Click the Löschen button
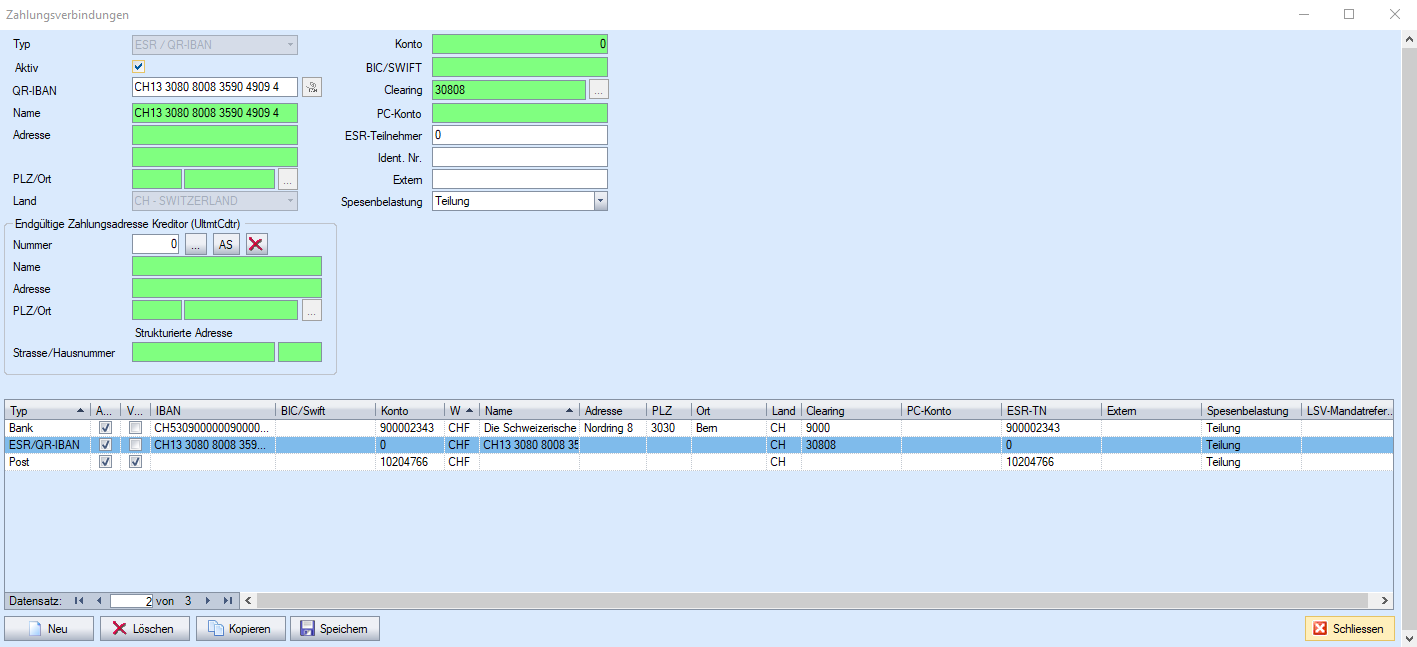 pos(144,629)
